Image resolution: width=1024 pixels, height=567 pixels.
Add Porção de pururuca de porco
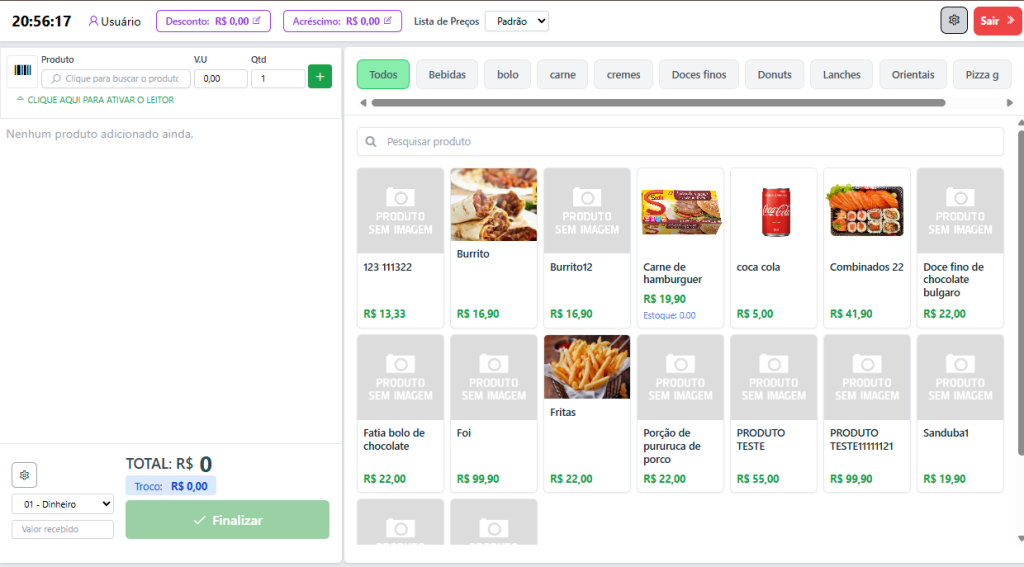680,413
